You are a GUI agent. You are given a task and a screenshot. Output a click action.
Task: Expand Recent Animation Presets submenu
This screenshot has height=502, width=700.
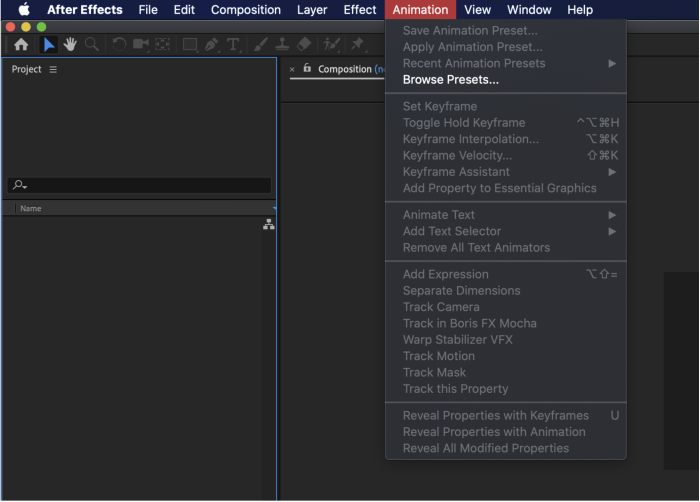coord(506,63)
